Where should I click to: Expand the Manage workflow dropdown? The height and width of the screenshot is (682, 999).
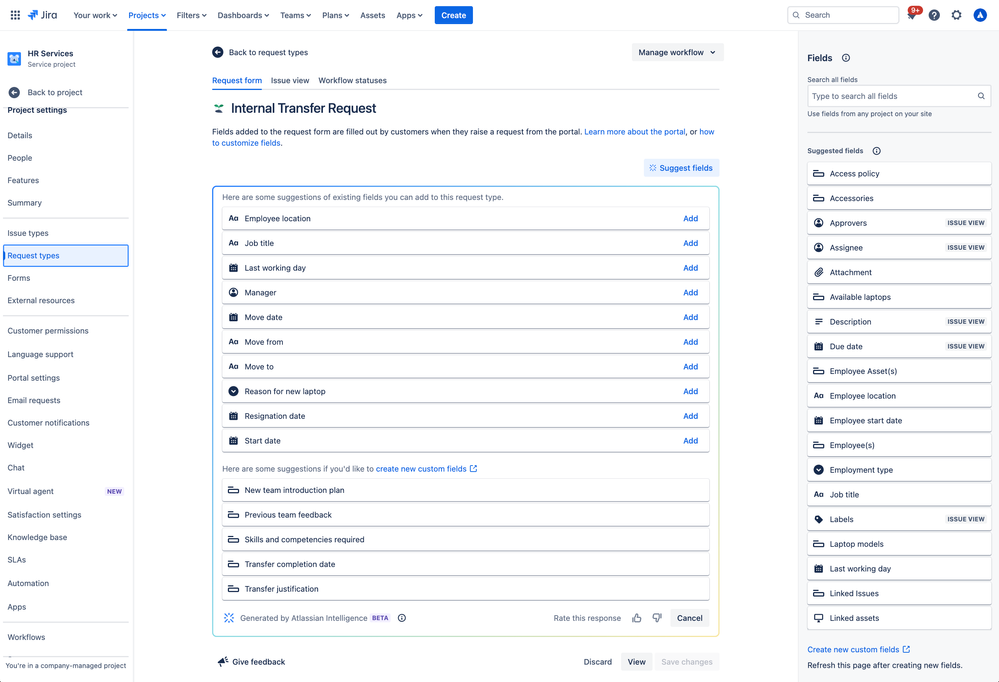click(677, 52)
